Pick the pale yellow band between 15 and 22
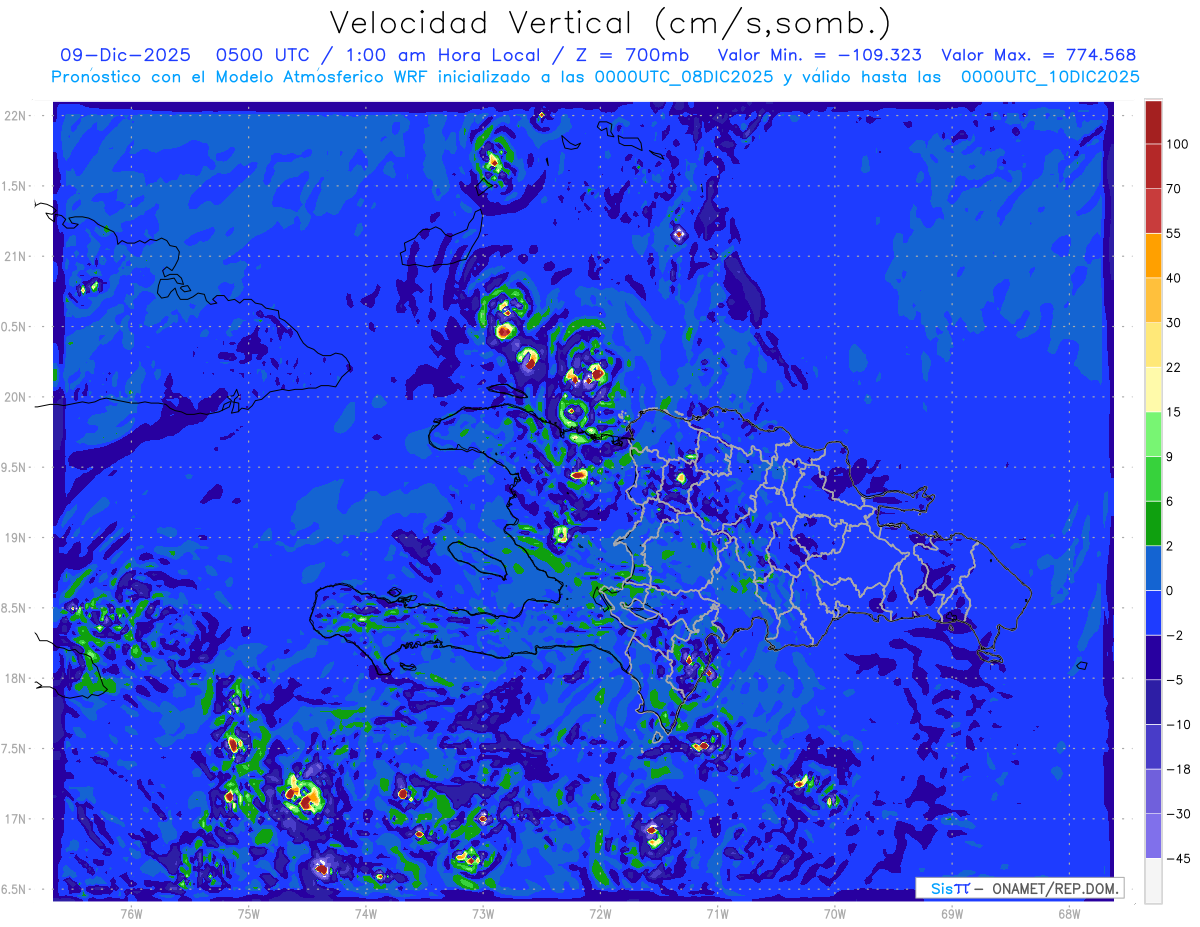 (1153, 389)
